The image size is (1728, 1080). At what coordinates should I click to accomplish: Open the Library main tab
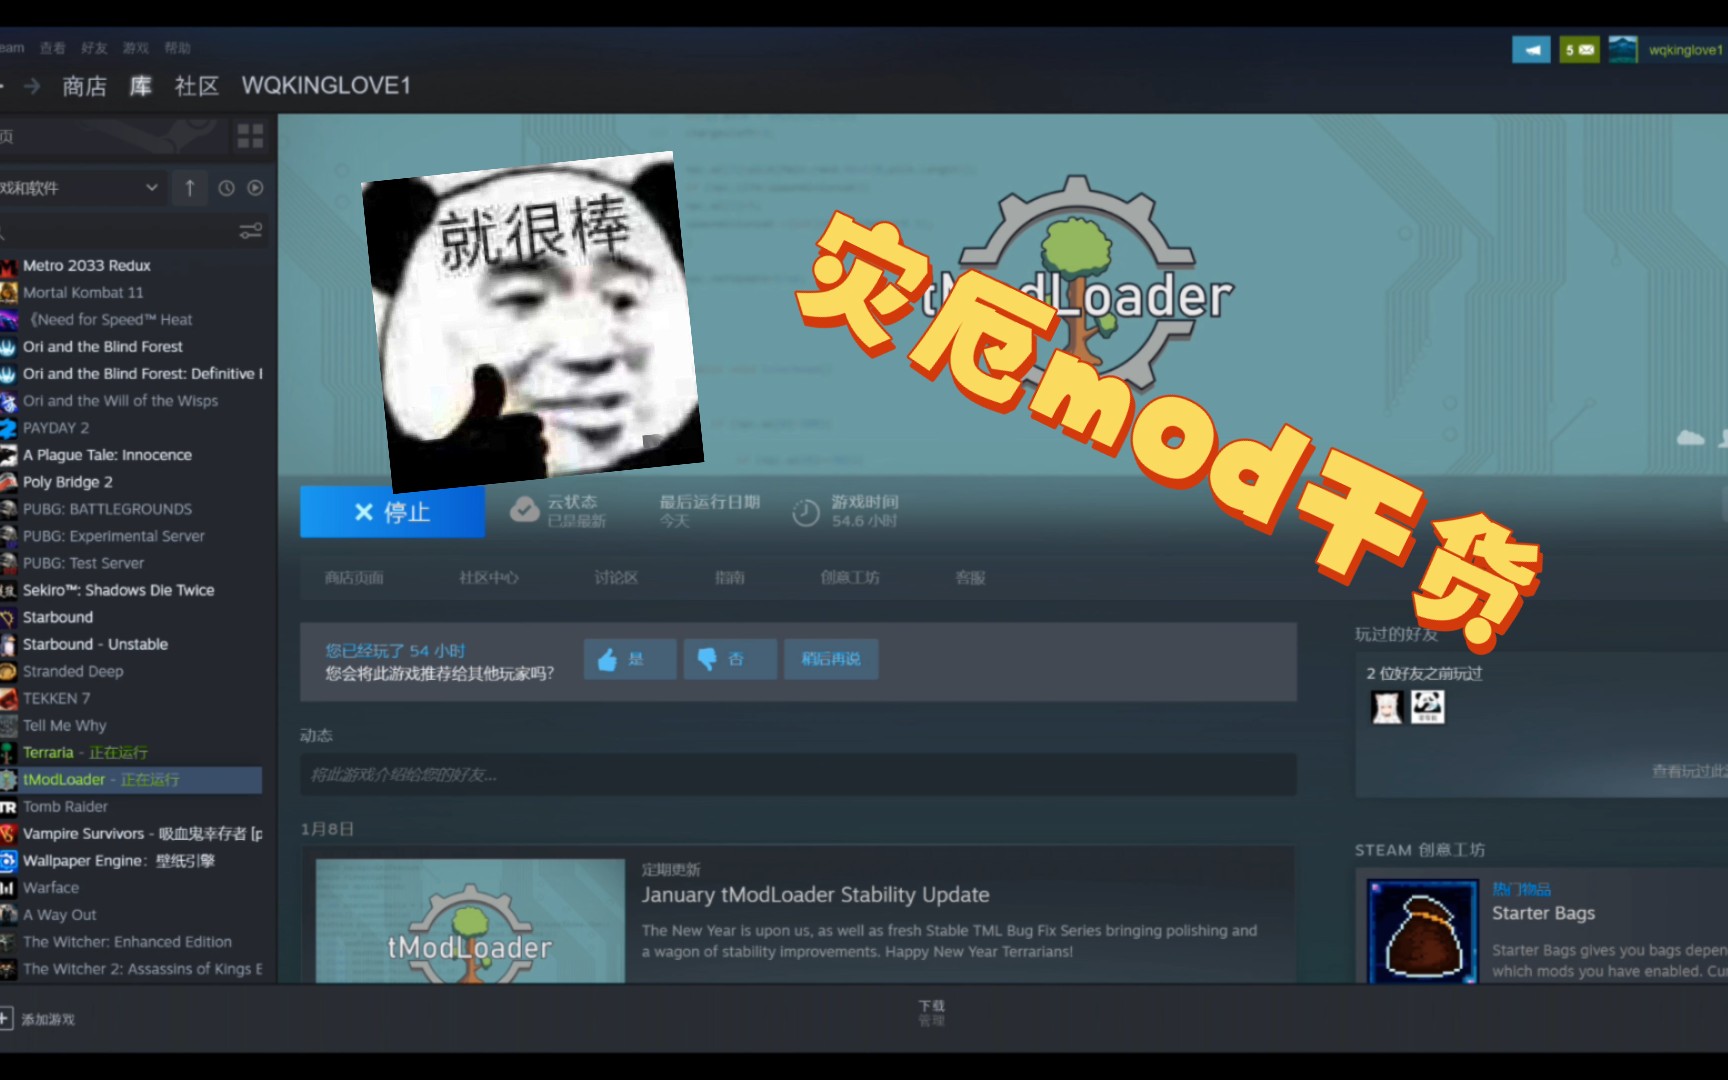(141, 86)
